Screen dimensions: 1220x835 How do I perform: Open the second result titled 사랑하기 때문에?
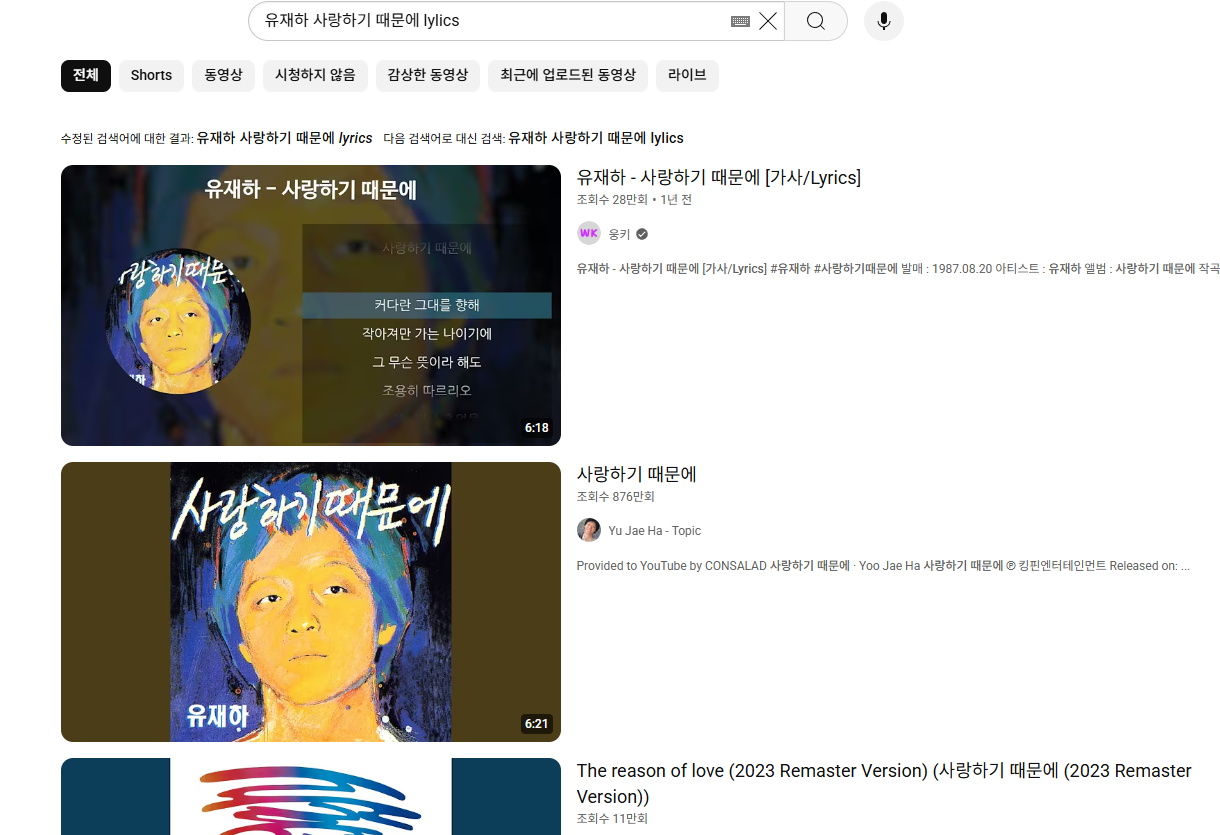point(637,475)
